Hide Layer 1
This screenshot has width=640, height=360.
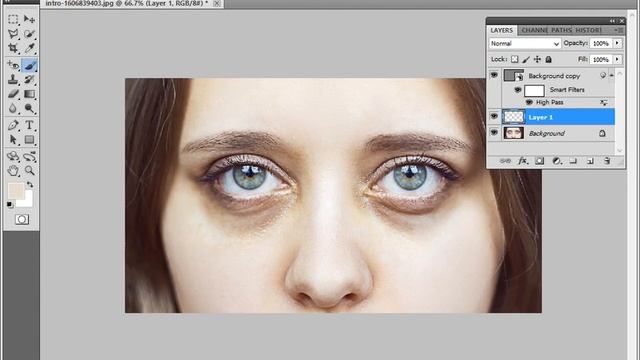(494, 116)
